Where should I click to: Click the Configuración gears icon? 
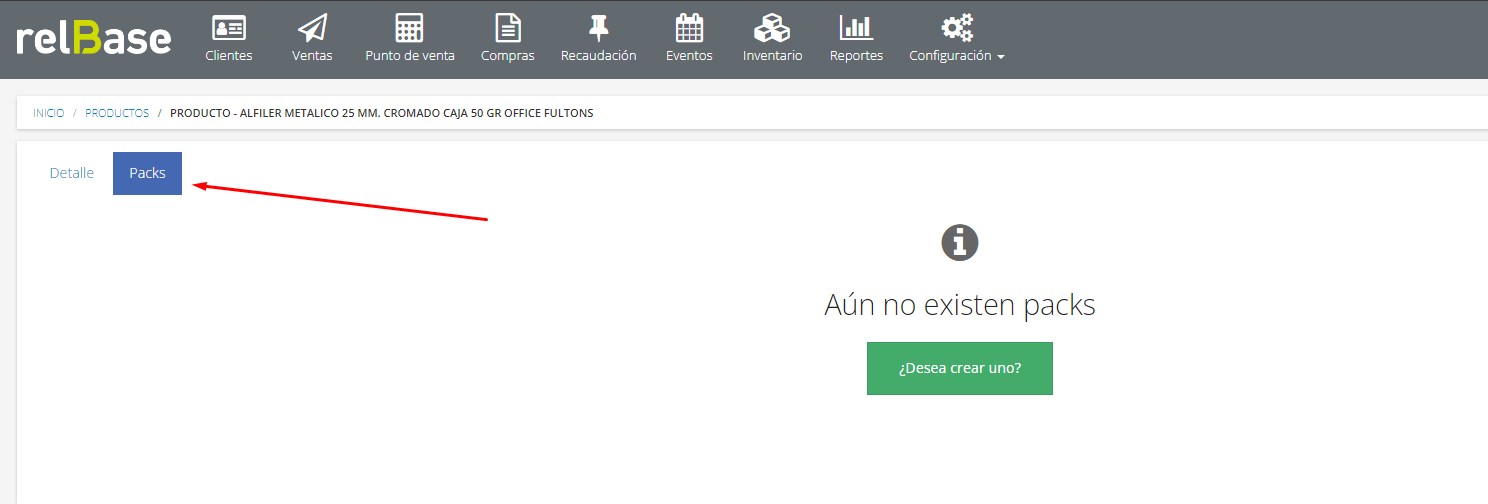click(x=957, y=27)
